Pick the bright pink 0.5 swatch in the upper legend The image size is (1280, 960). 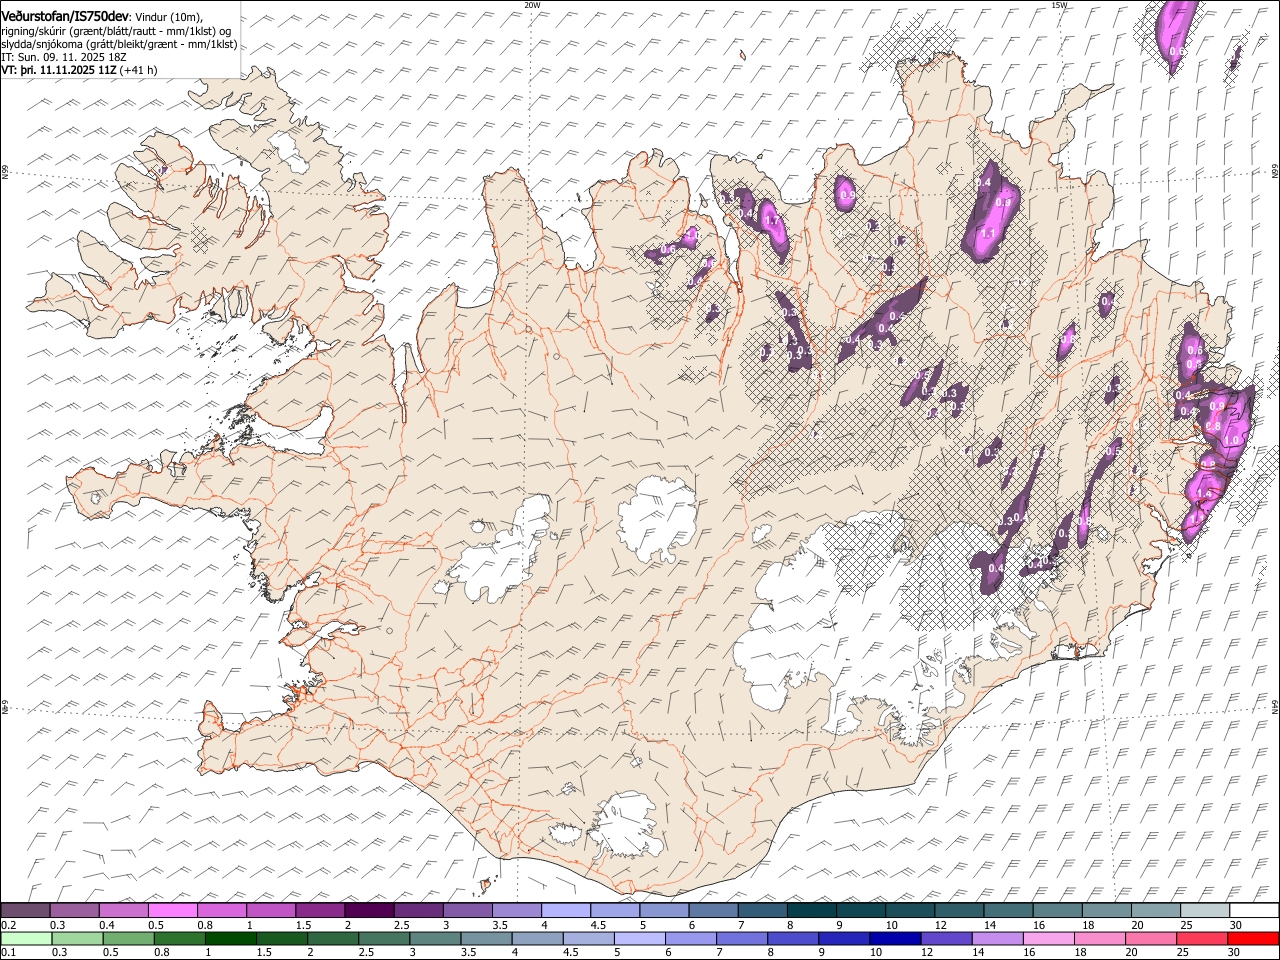tap(172, 911)
